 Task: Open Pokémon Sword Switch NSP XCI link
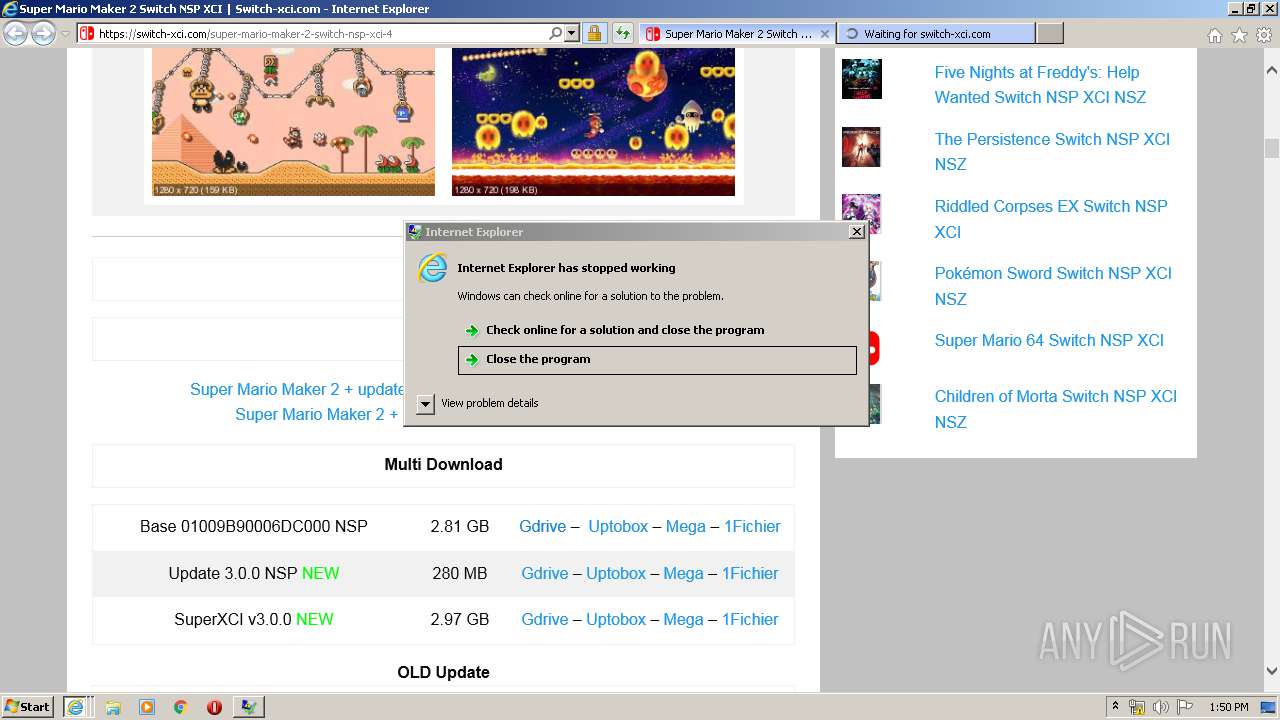click(x=1053, y=286)
